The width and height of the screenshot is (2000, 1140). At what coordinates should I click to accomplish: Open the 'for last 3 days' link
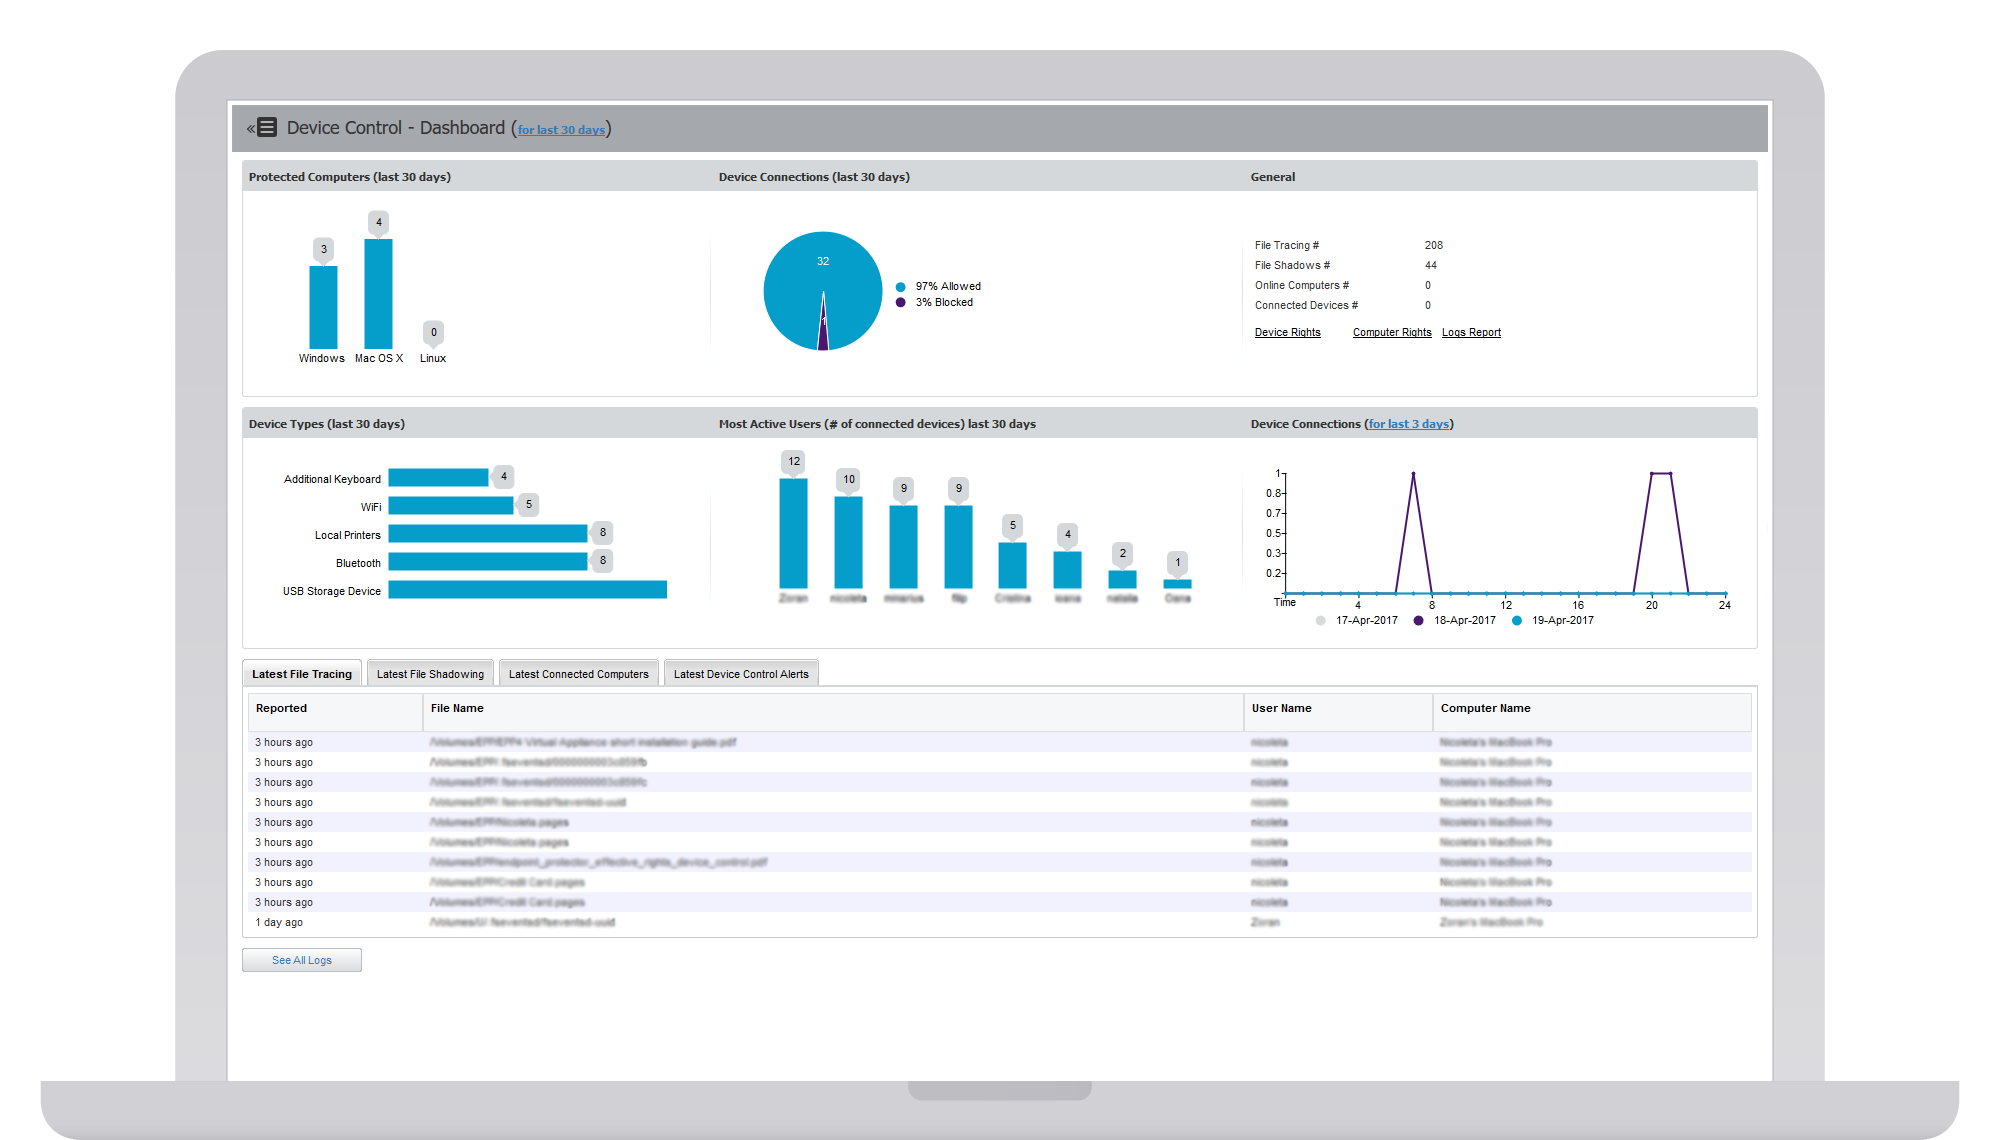pos(1409,424)
